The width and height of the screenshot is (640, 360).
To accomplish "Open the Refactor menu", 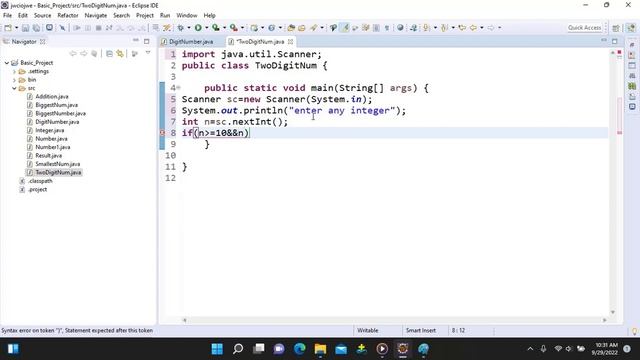I will tap(68, 15).
